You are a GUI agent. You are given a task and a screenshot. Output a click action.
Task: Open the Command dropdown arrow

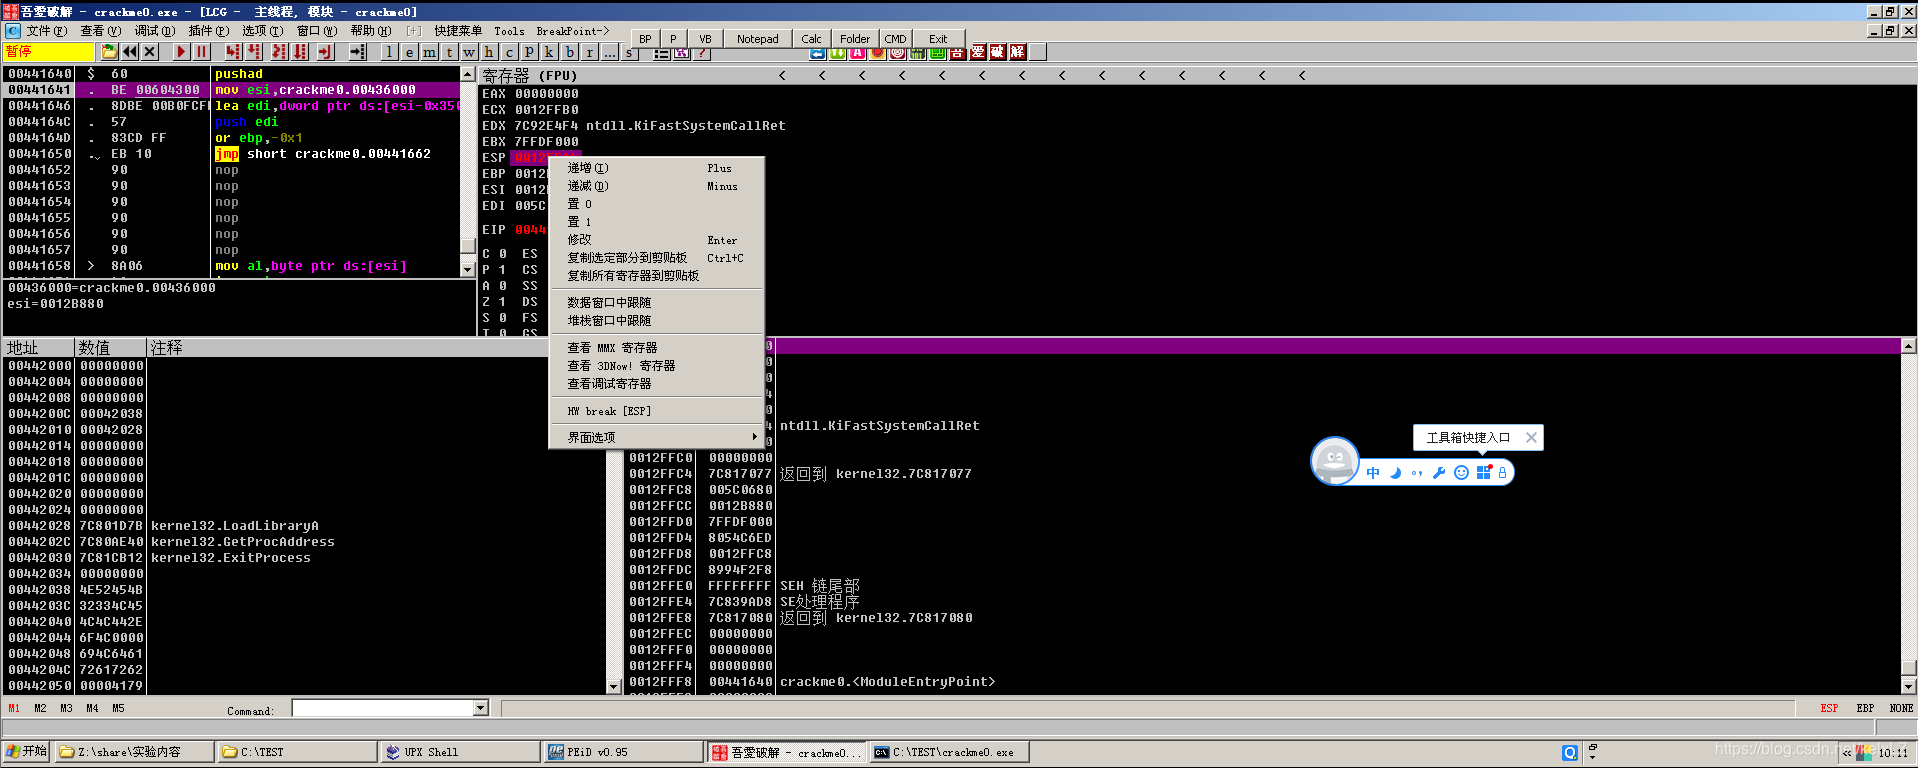tap(481, 708)
